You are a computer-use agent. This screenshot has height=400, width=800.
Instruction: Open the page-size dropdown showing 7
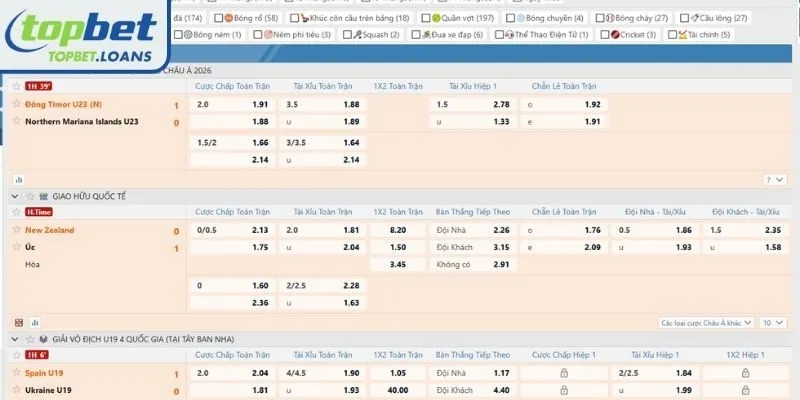[775, 180]
